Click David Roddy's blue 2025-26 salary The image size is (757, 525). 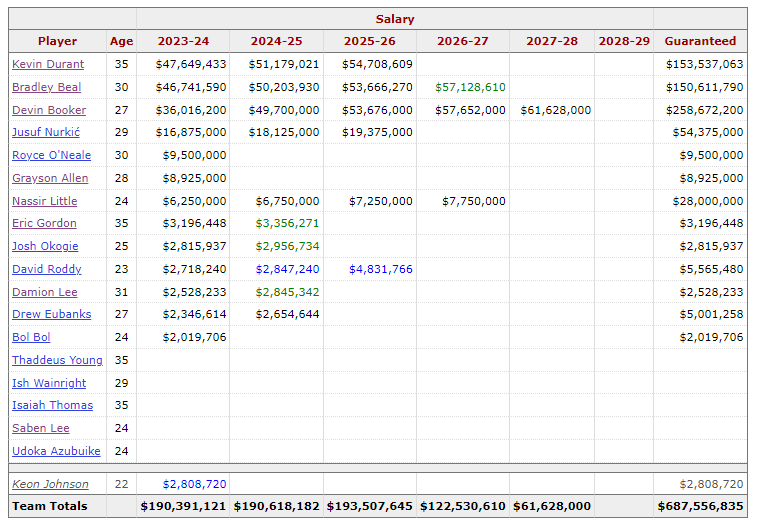[x=380, y=269]
